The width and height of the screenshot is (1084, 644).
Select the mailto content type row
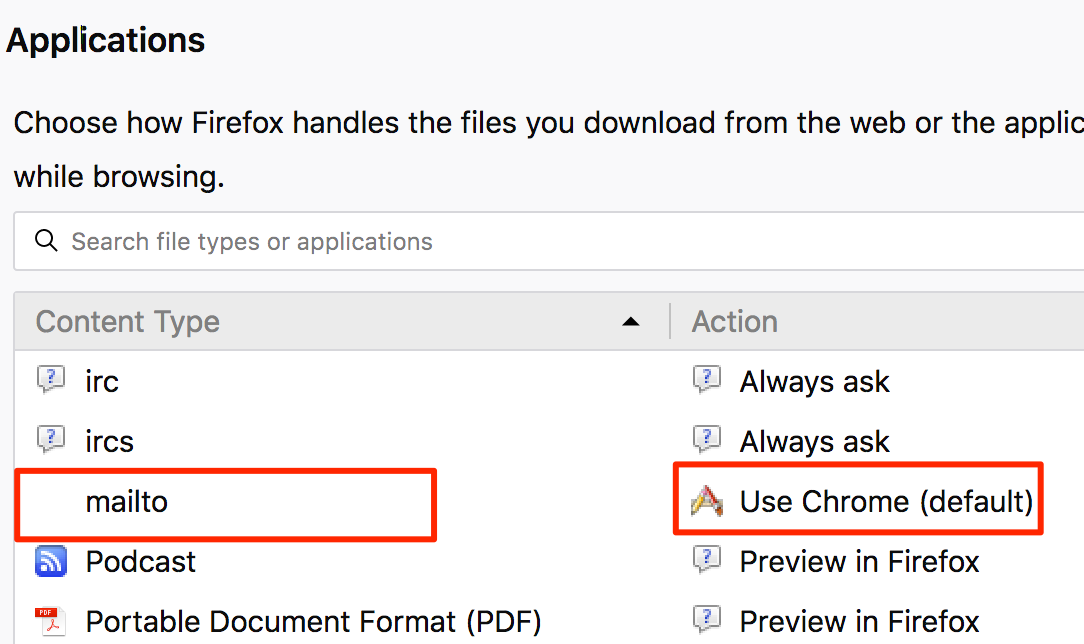(127, 501)
